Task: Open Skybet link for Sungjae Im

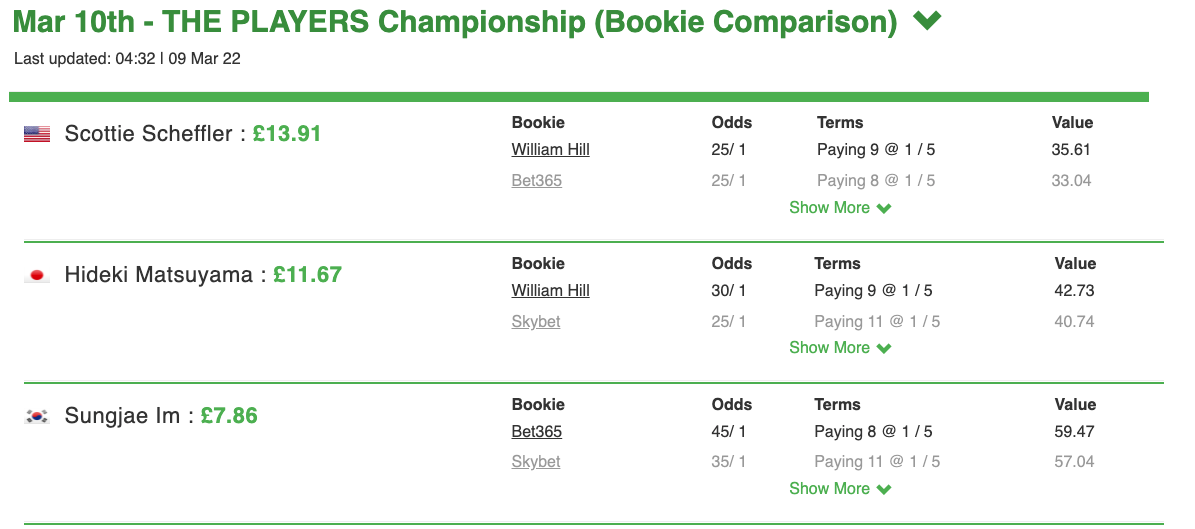Action: point(536,462)
